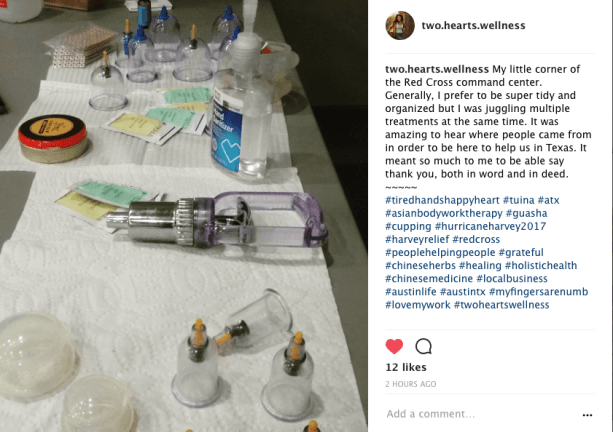Open the #localbusiness hashtag
The width and height of the screenshot is (613, 432).
(x=512, y=279)
